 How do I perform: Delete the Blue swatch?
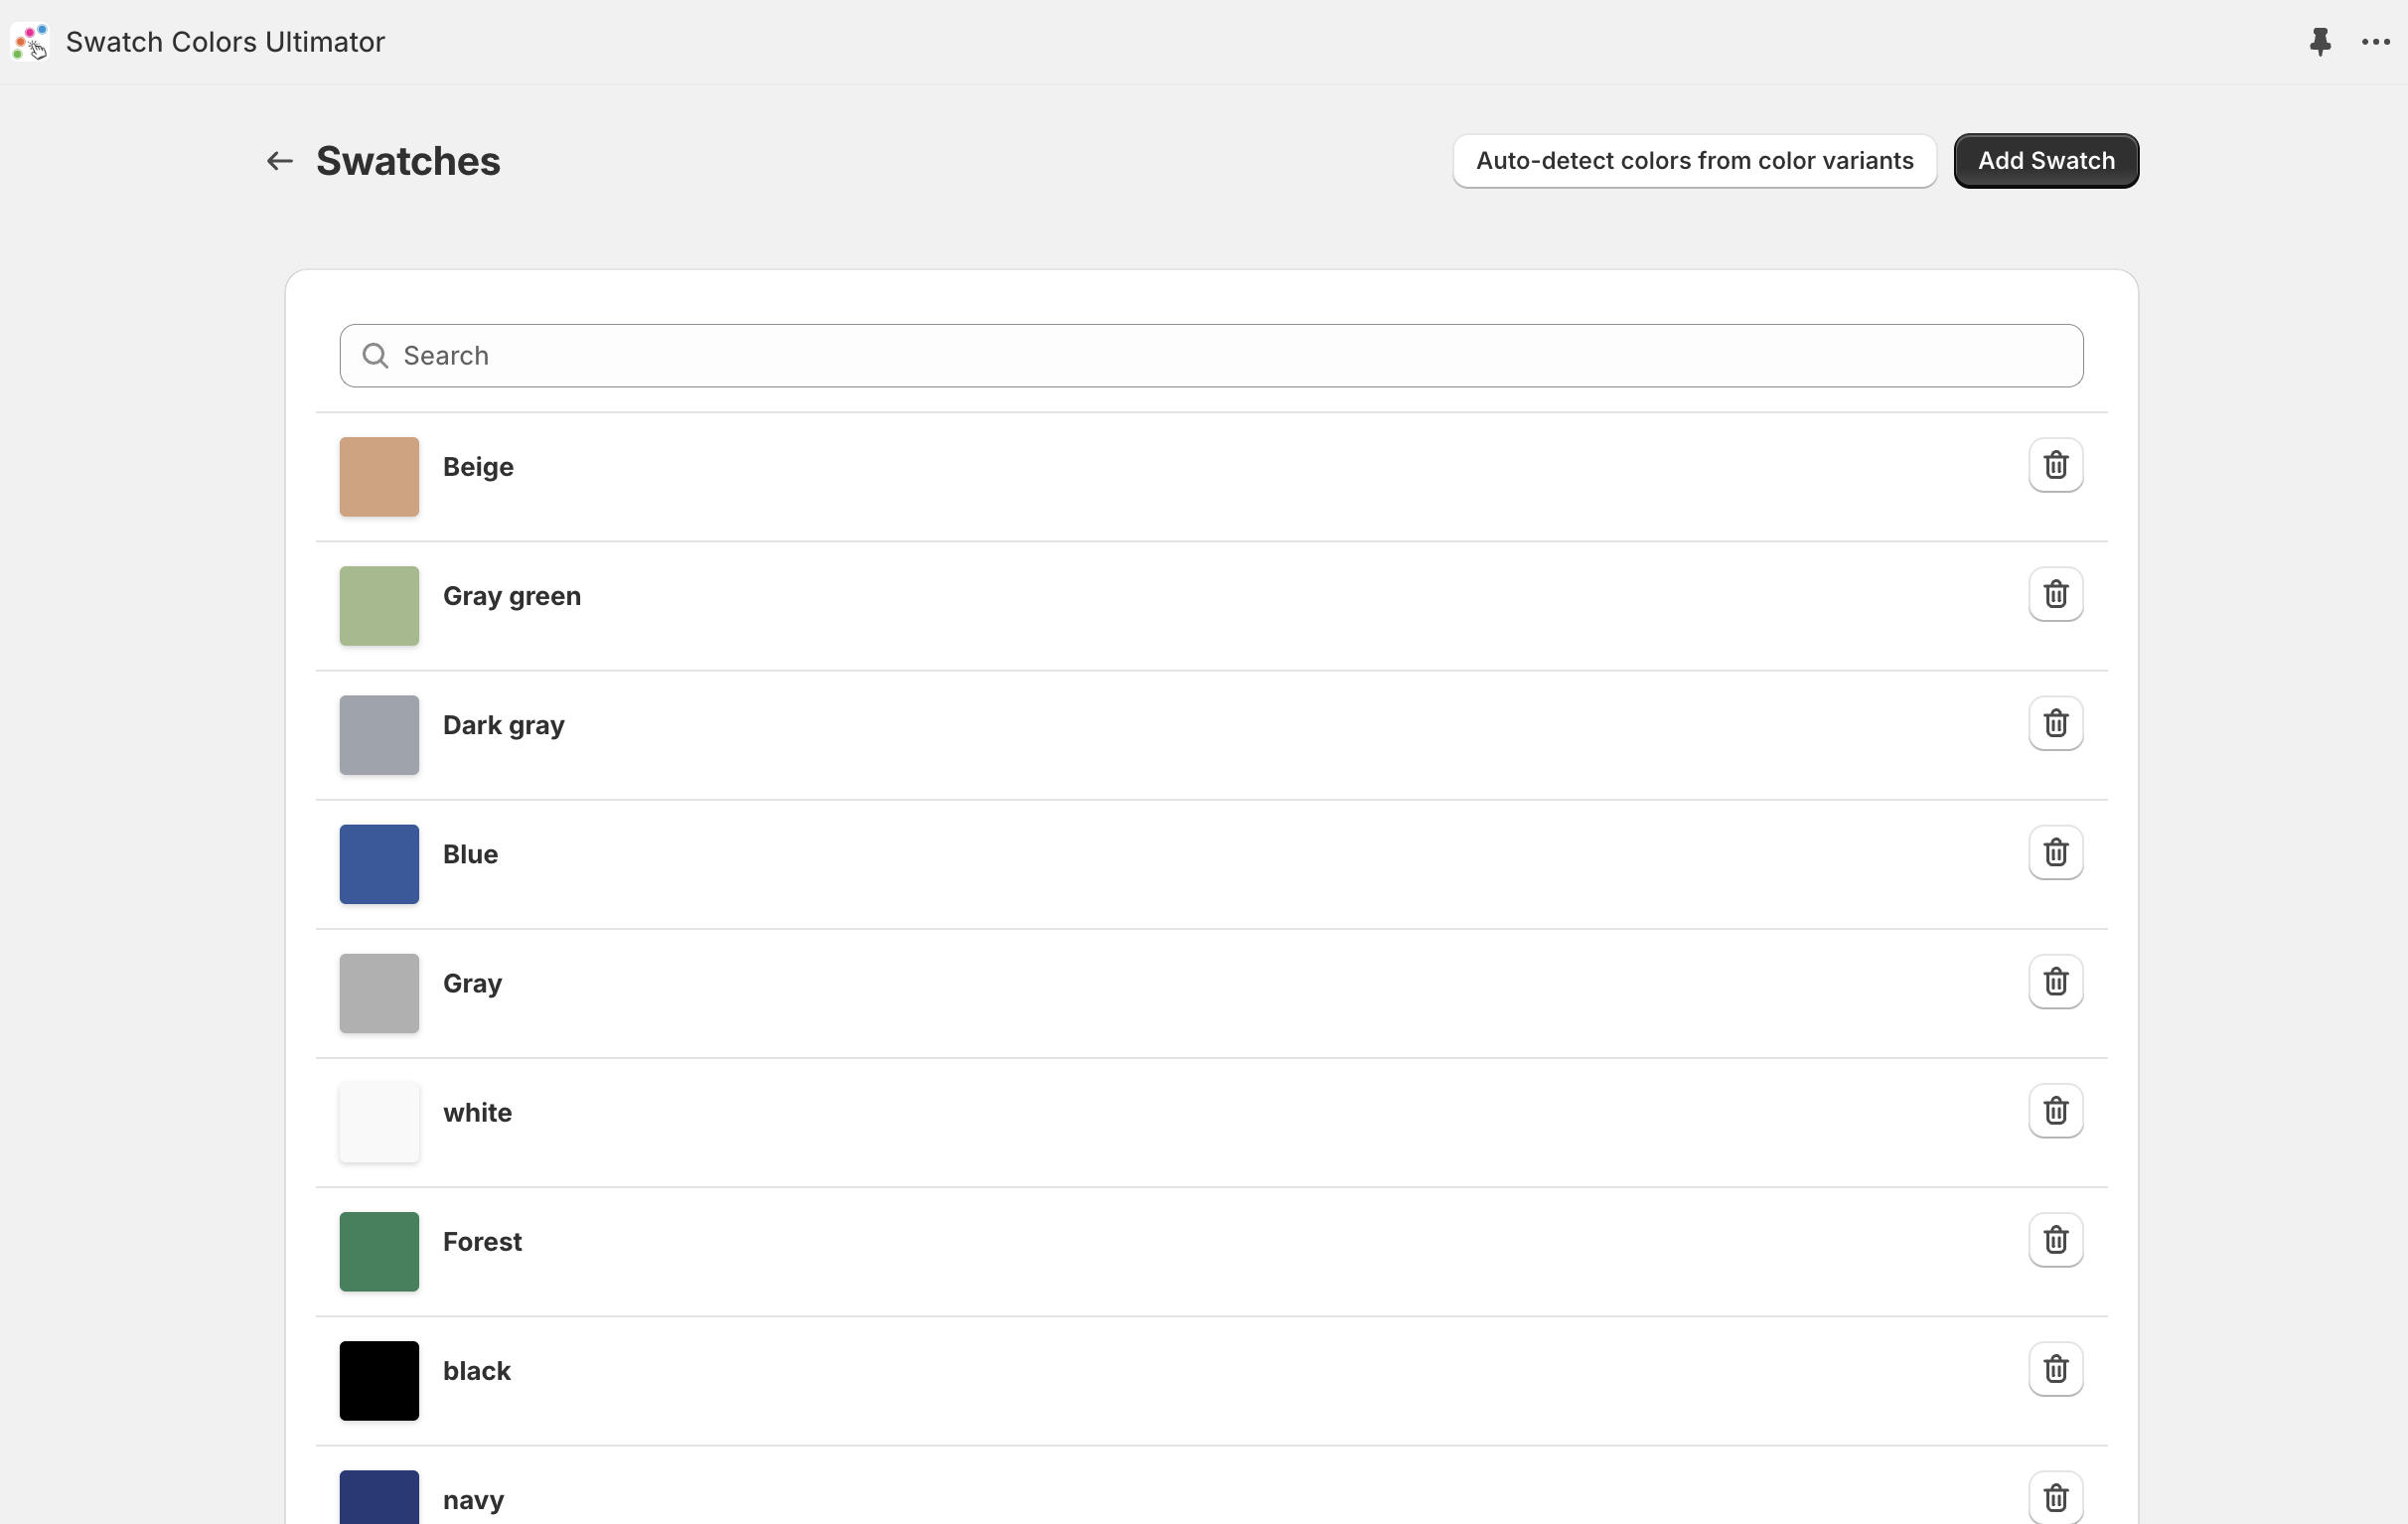pos(2055,852)
